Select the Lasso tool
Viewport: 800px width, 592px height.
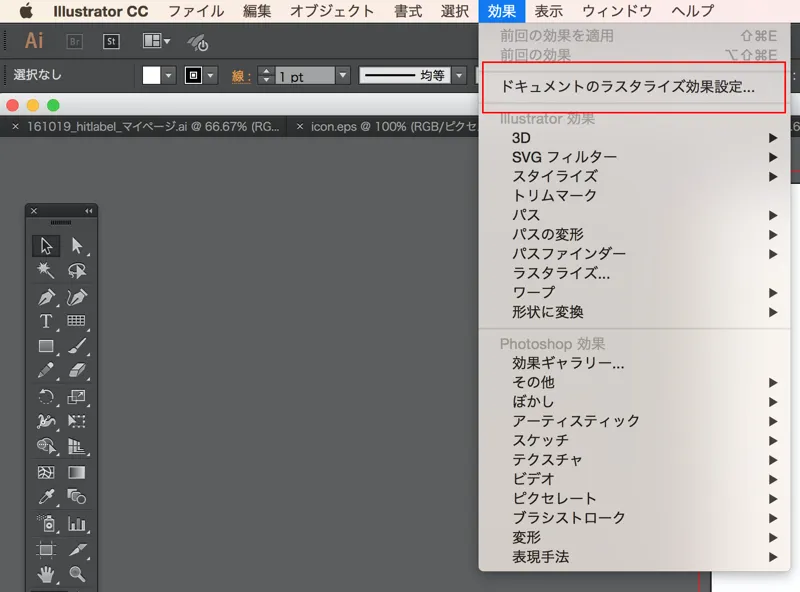77,270
